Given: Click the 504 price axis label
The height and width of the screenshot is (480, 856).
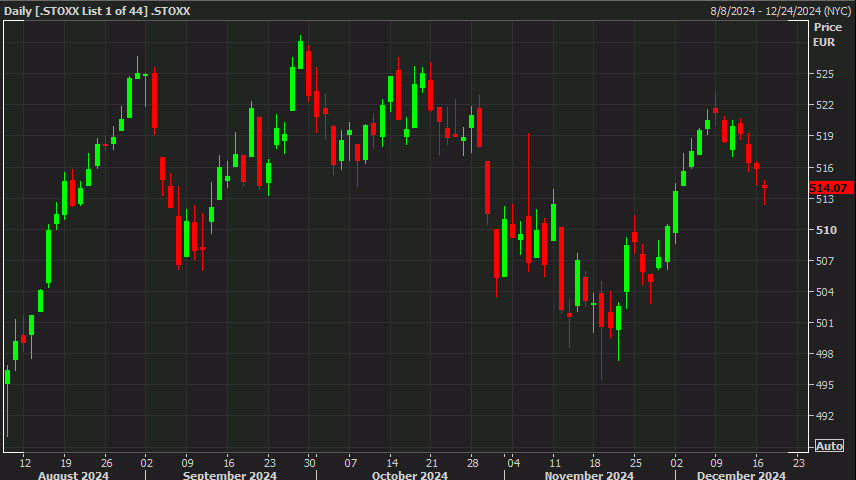Looking at the screenshot, I should click(x=824, y=292).
